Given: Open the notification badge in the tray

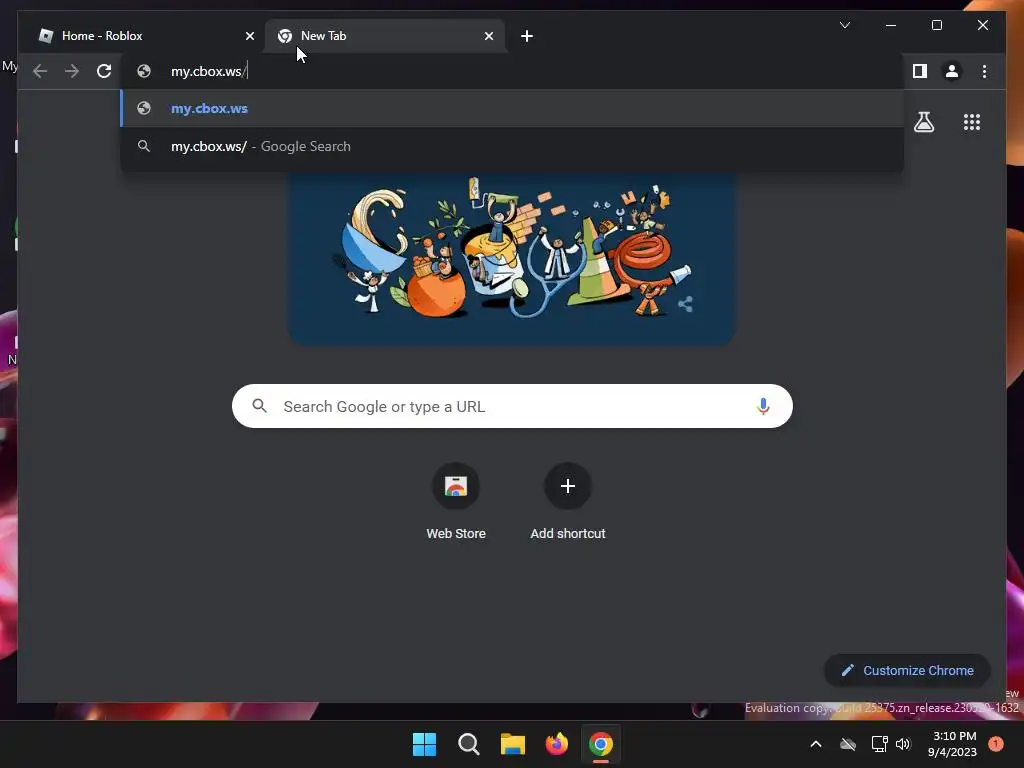Looking at the screenshot, I should point(996,743).
